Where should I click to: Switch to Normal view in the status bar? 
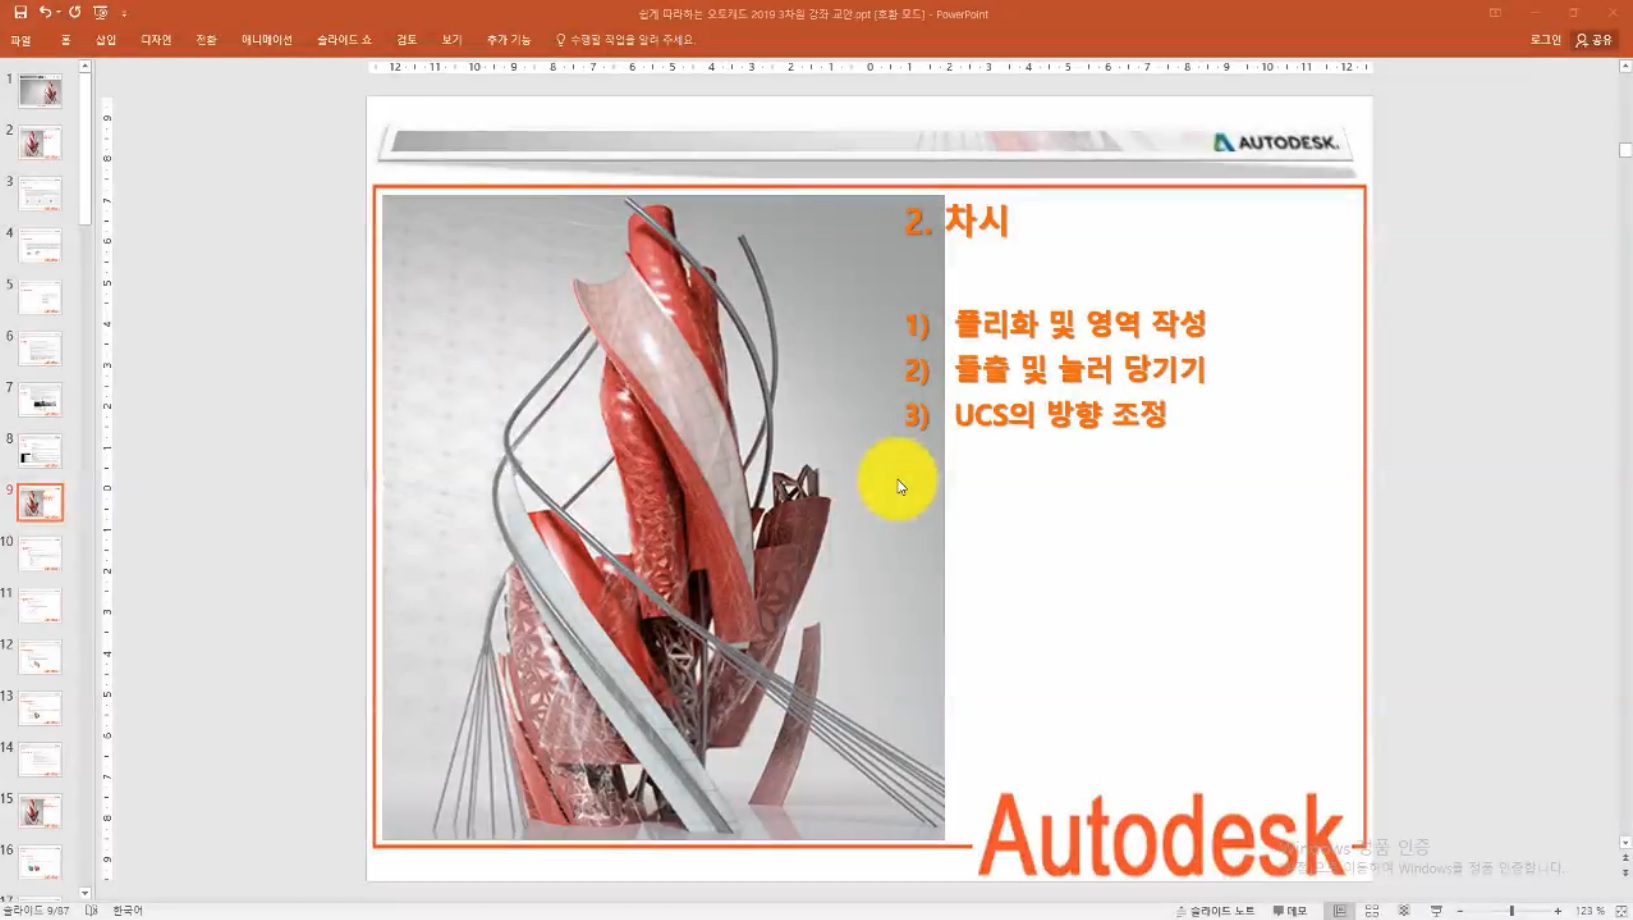point(1338,910)
